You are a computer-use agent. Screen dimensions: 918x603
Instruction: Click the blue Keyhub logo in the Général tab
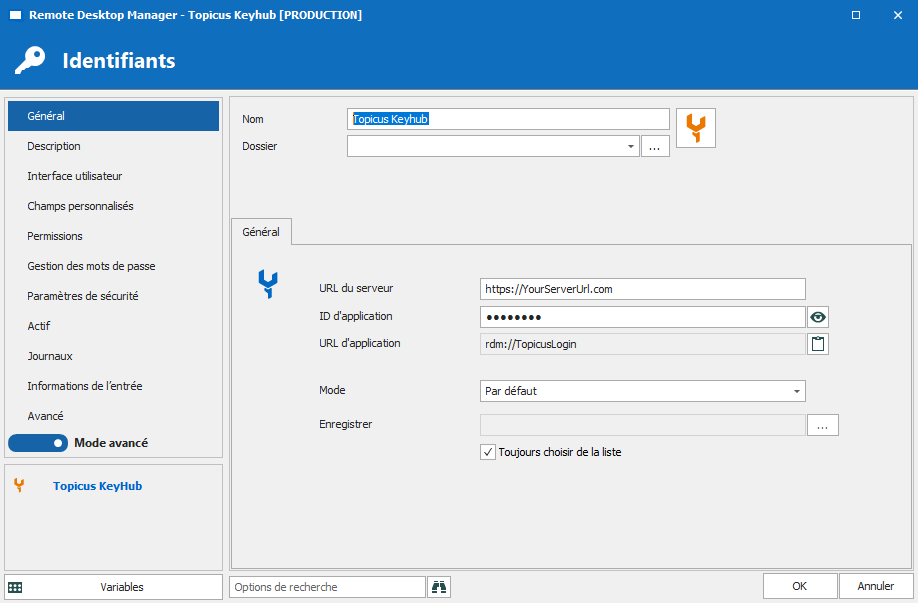coord(267,285)
